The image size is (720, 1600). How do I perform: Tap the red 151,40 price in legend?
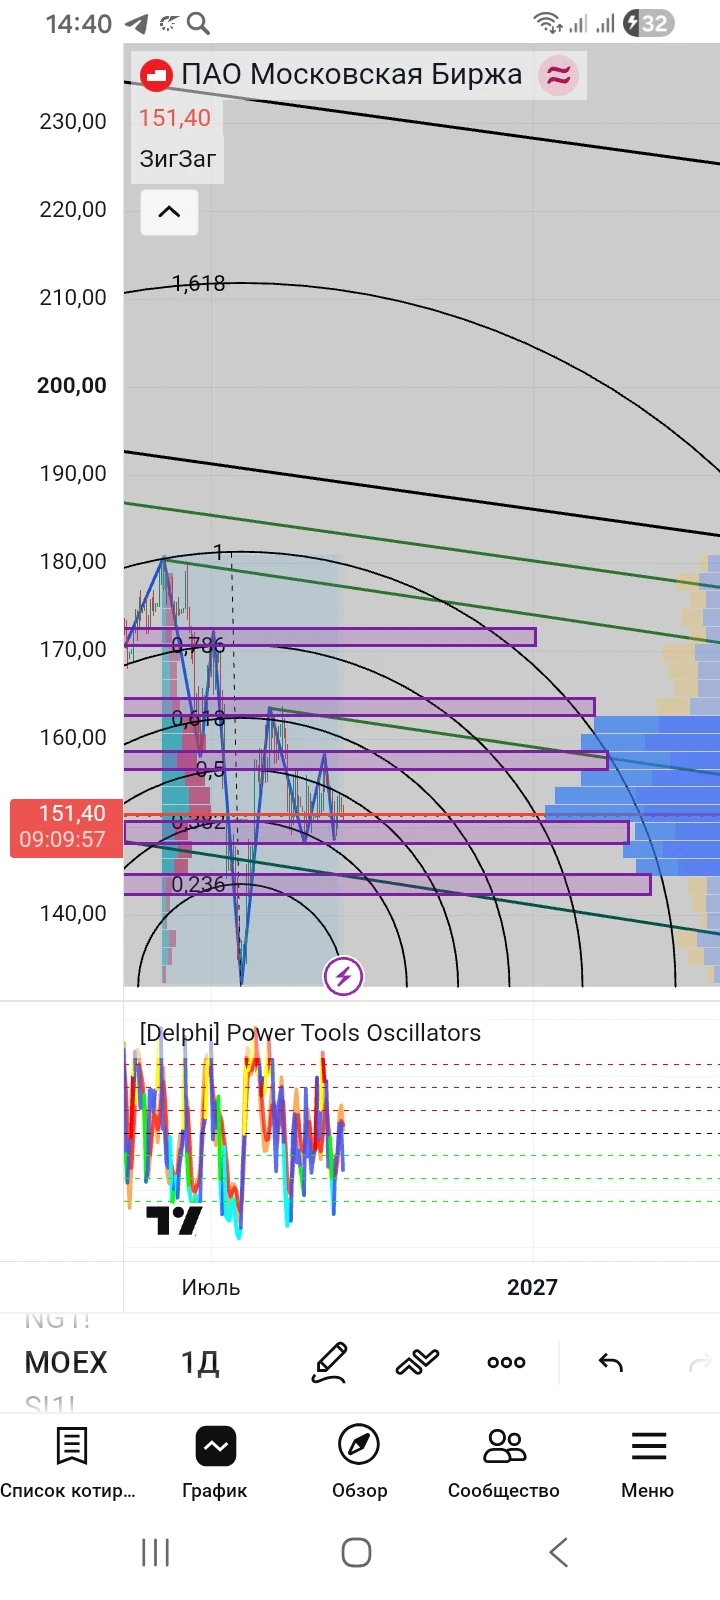pyautogui.click(x=175, y=118)
